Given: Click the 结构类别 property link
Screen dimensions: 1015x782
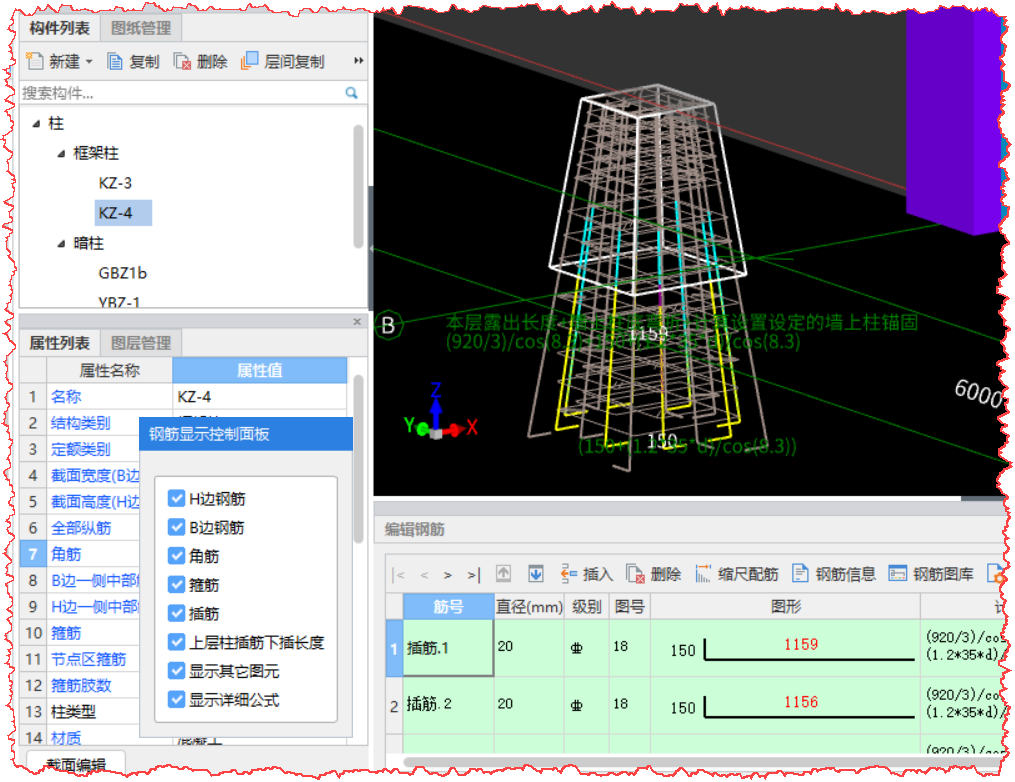Looking at the screenshot, I should [x=81, y=423].
